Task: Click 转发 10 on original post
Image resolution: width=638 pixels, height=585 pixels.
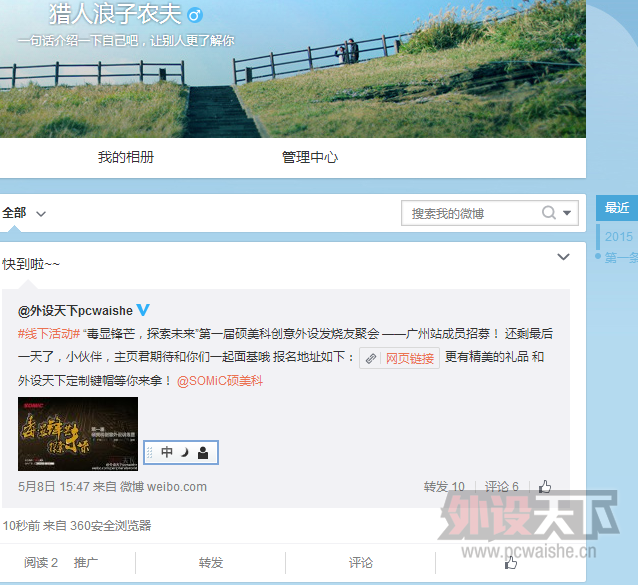Action: click(444, 487)
